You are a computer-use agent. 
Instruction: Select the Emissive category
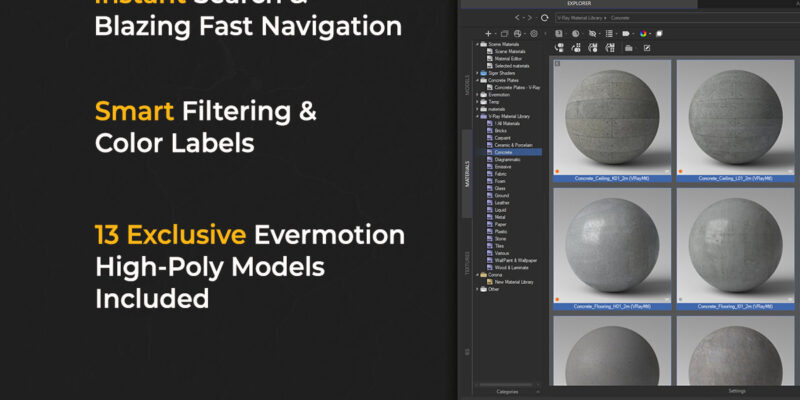(503, 167)
